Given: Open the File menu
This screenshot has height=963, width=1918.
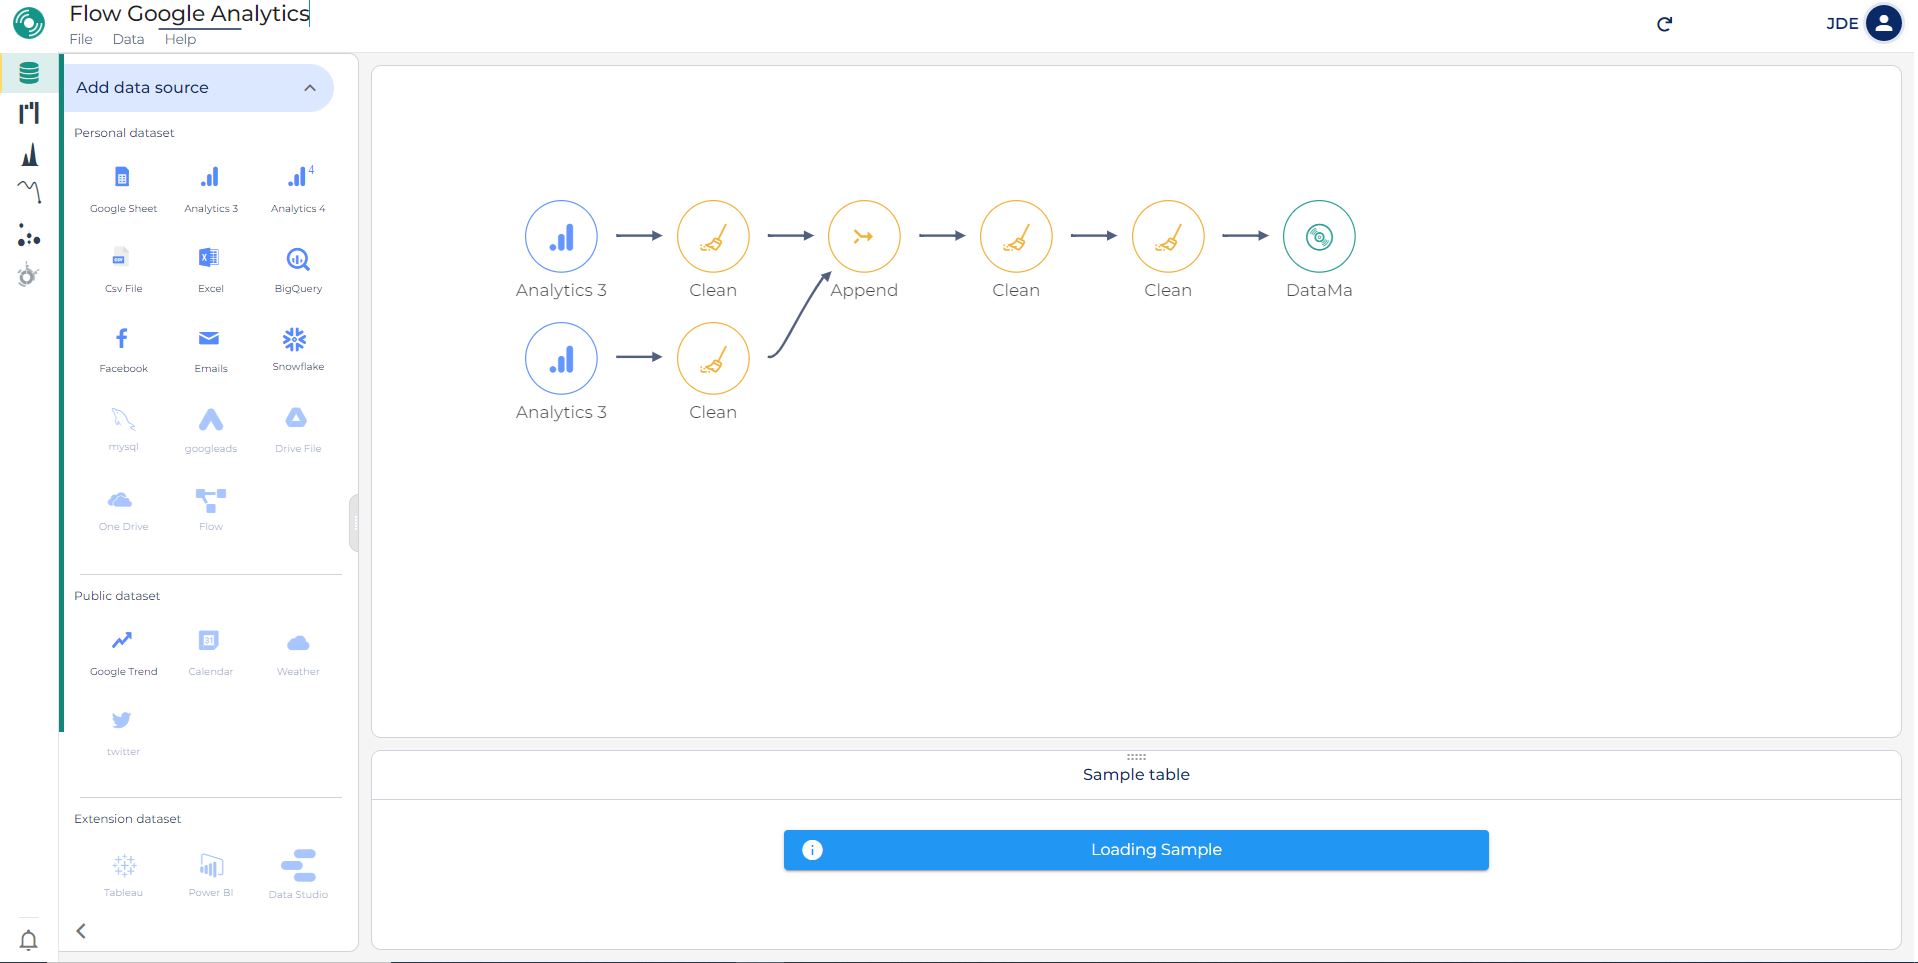Looking at the screenshot, I should click(x=81, y=39).
